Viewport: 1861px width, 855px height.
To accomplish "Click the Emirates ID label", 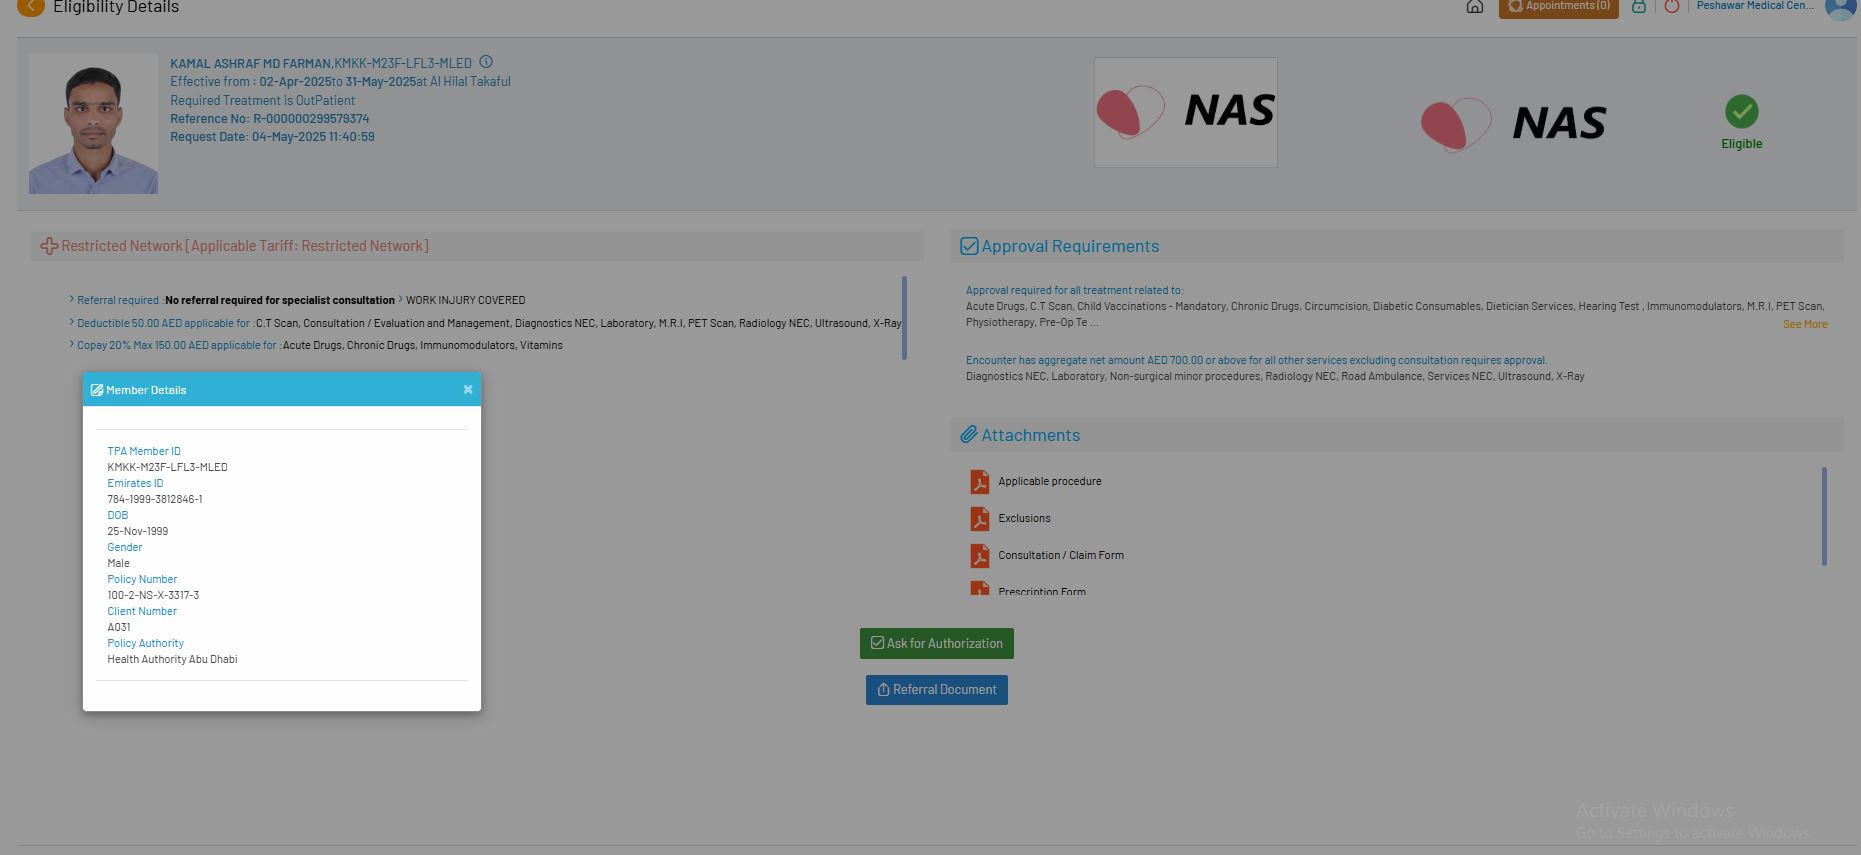I will tap(135, 483).
